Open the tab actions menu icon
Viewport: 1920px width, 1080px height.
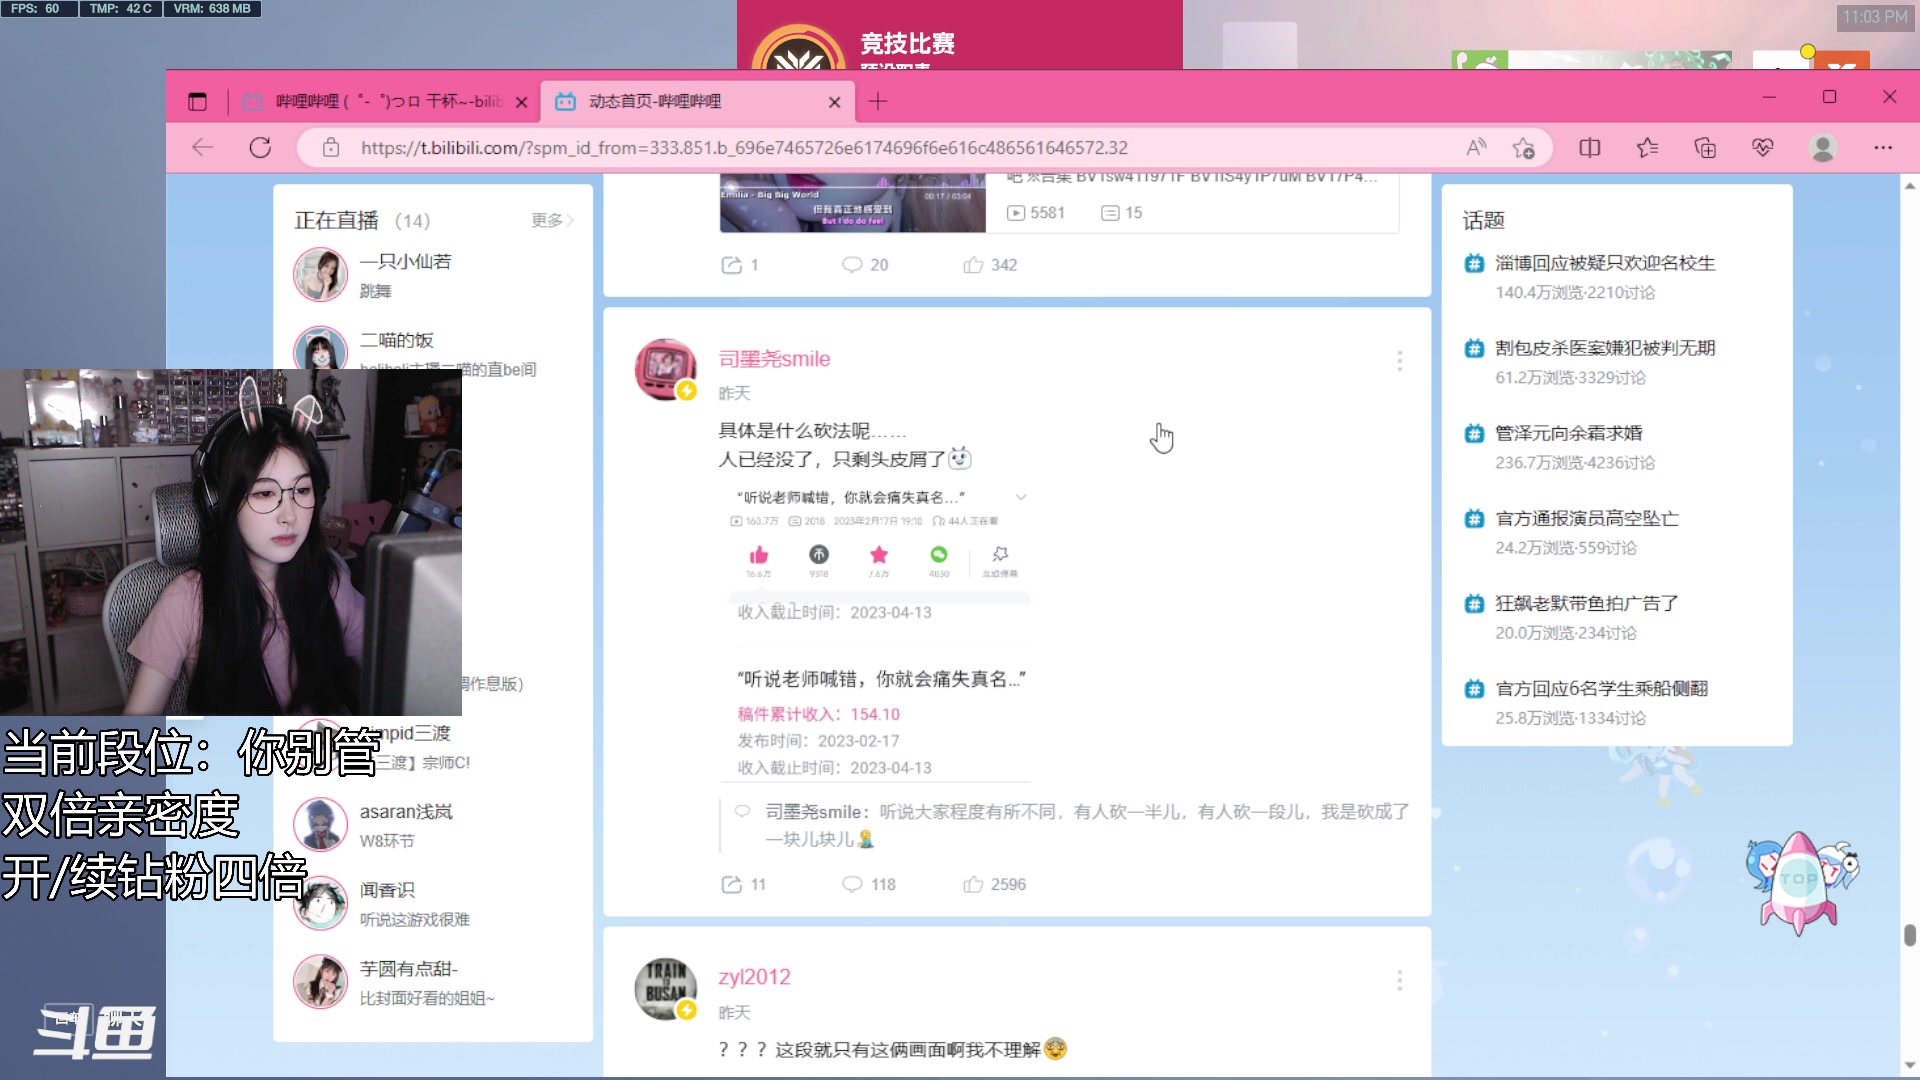[197, 101]
